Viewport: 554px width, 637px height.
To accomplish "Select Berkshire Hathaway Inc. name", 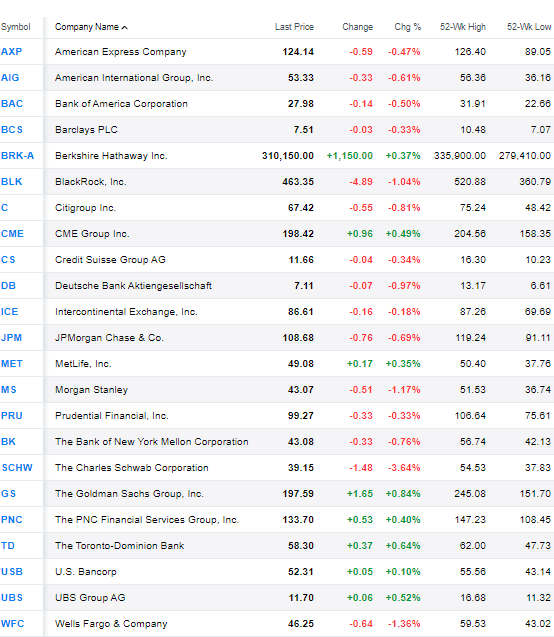I will 111,156.
